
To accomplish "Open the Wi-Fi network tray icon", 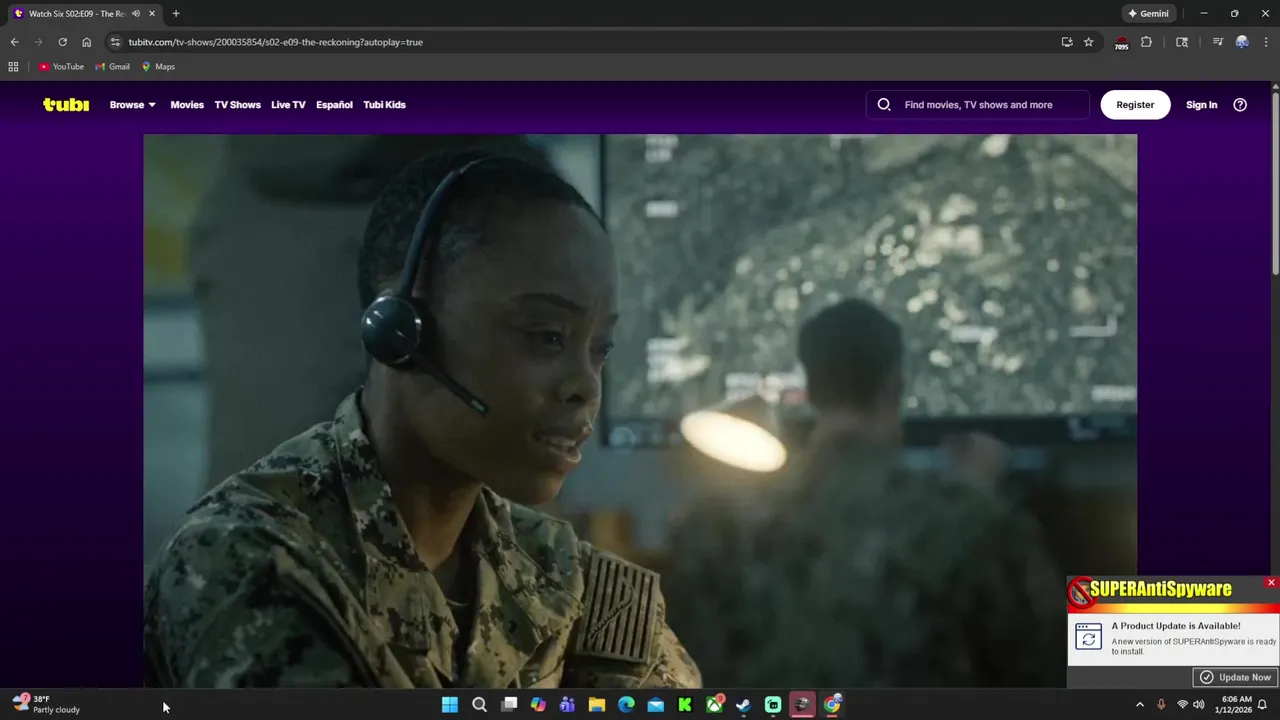I will coord(1182,705).
